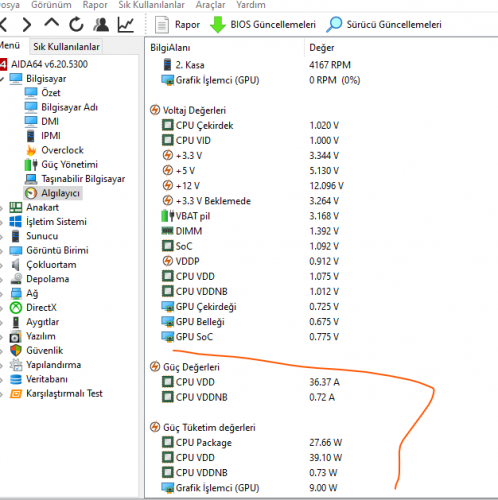Open the user silhouette toolbar icon
The image size is (498, 500).
(x=101, y=24)
